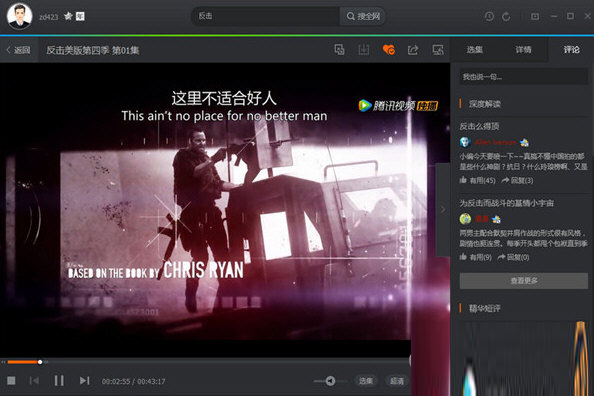Image resolution: width=594 pixels, height=396 pixels.
Task: Open the 超清 quality selector
Action: click(397, 381)
